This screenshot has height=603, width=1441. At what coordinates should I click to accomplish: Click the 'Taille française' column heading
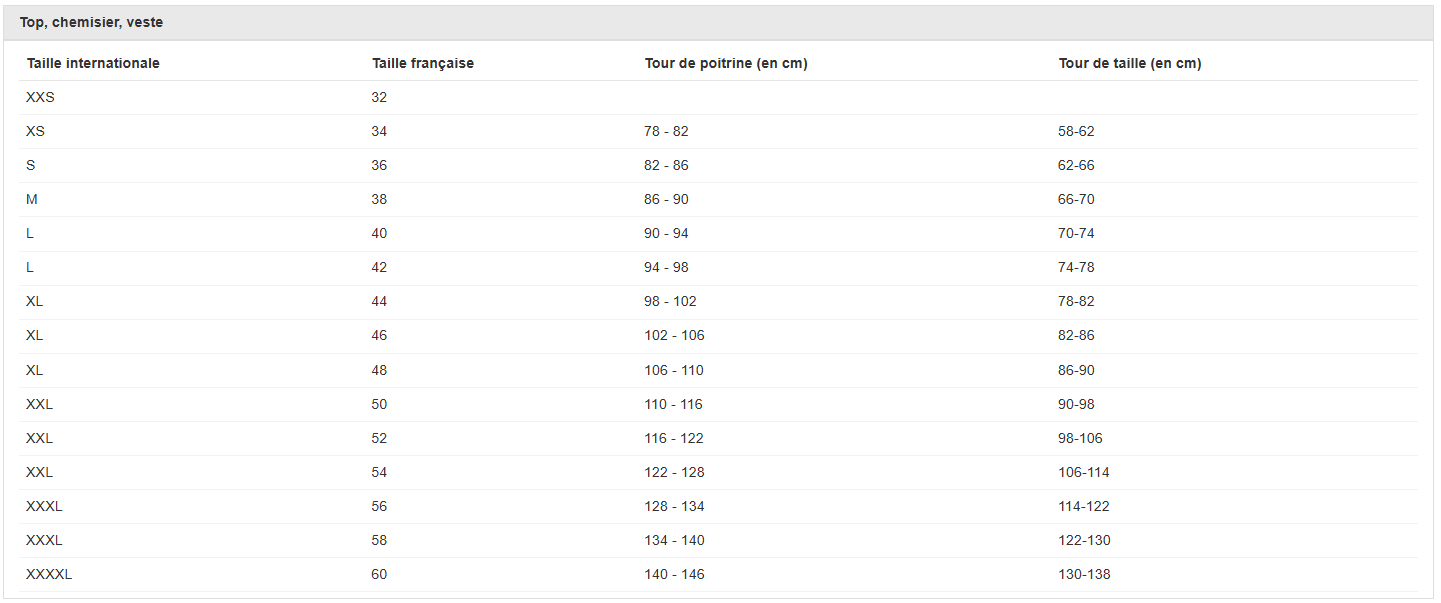[423, 63]
